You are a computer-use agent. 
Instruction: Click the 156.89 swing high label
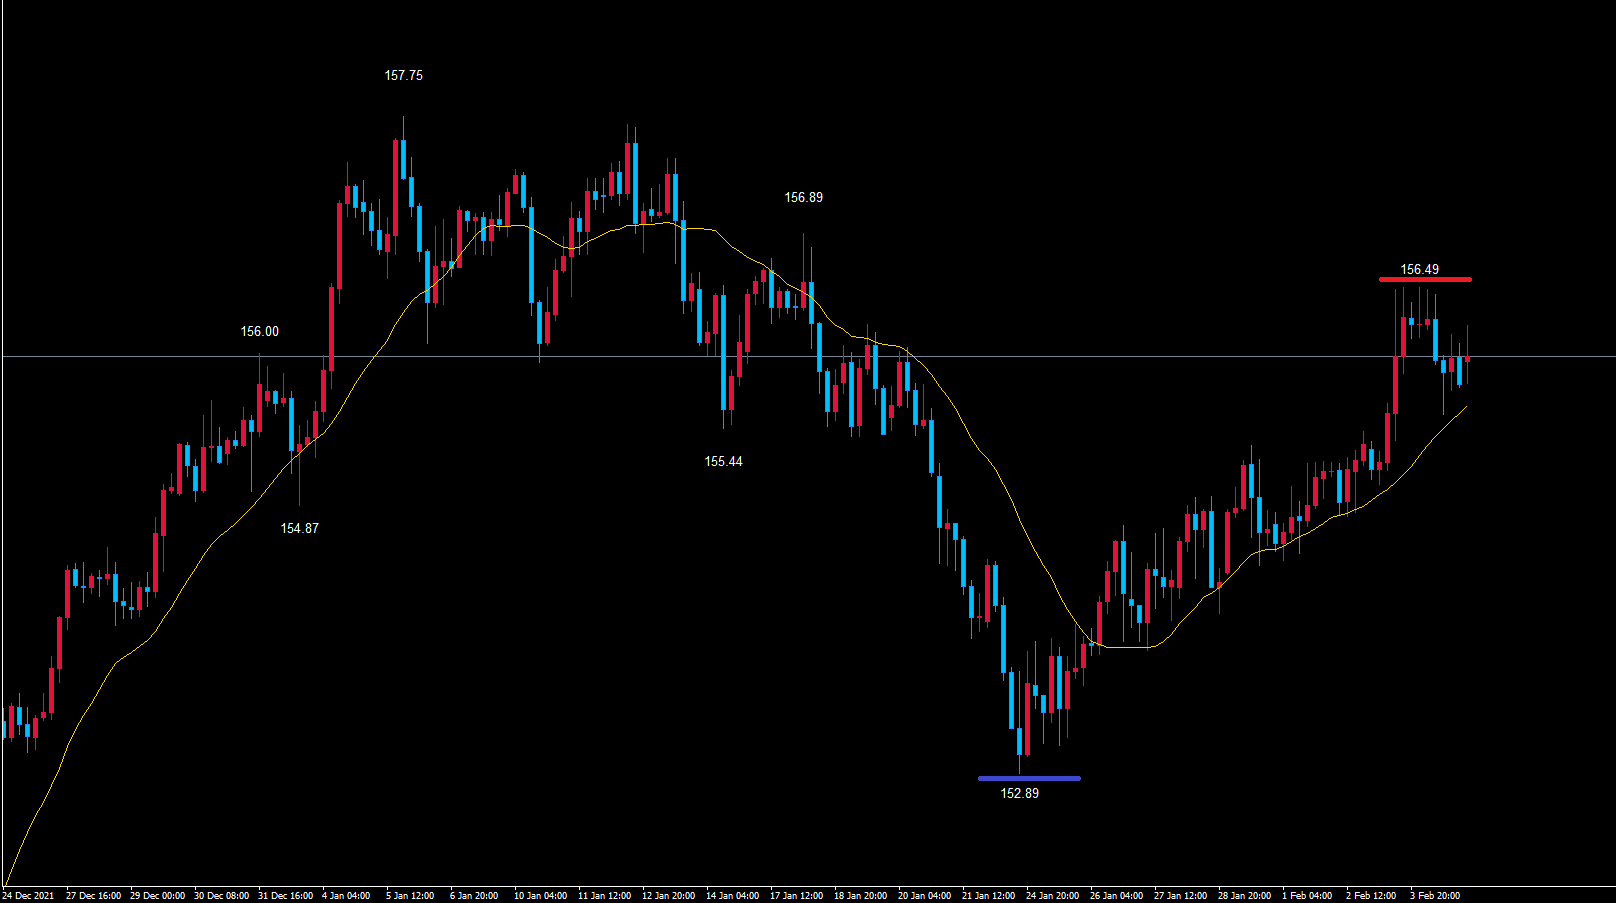pos(803,198)
